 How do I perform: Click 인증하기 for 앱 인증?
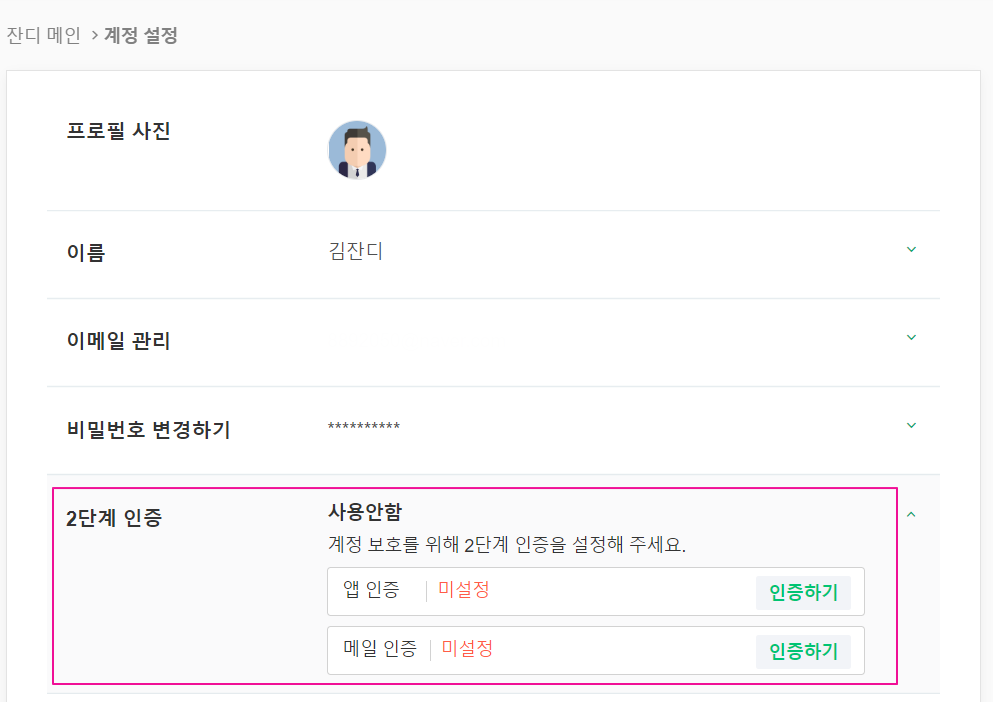click(803, 592)
